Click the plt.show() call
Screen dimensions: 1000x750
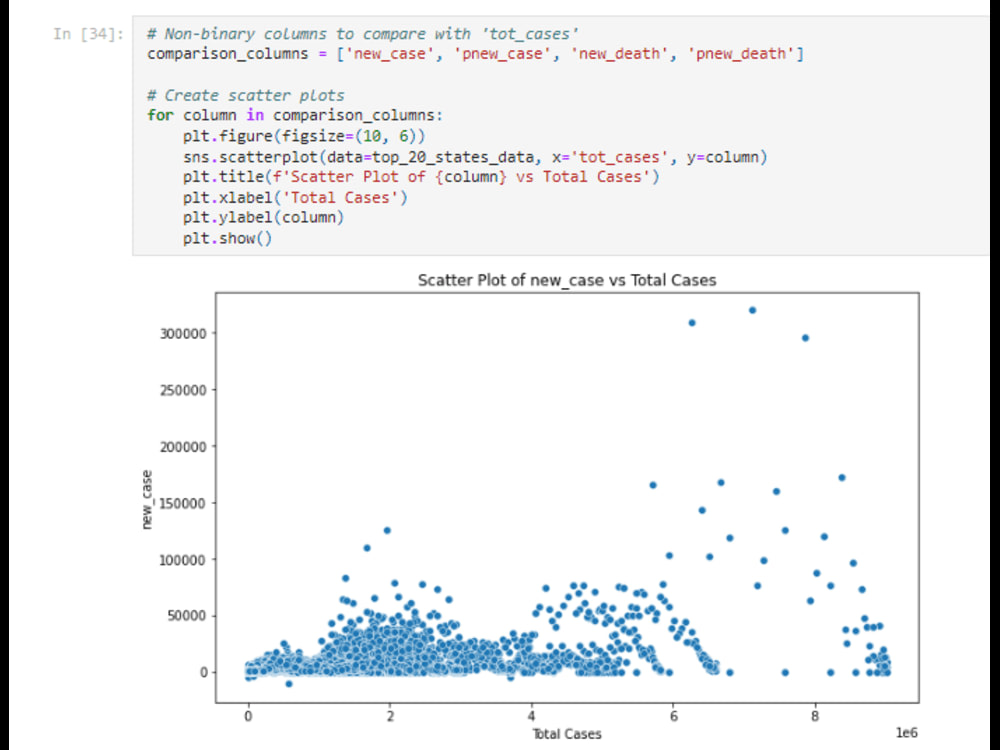coord(230,238)
